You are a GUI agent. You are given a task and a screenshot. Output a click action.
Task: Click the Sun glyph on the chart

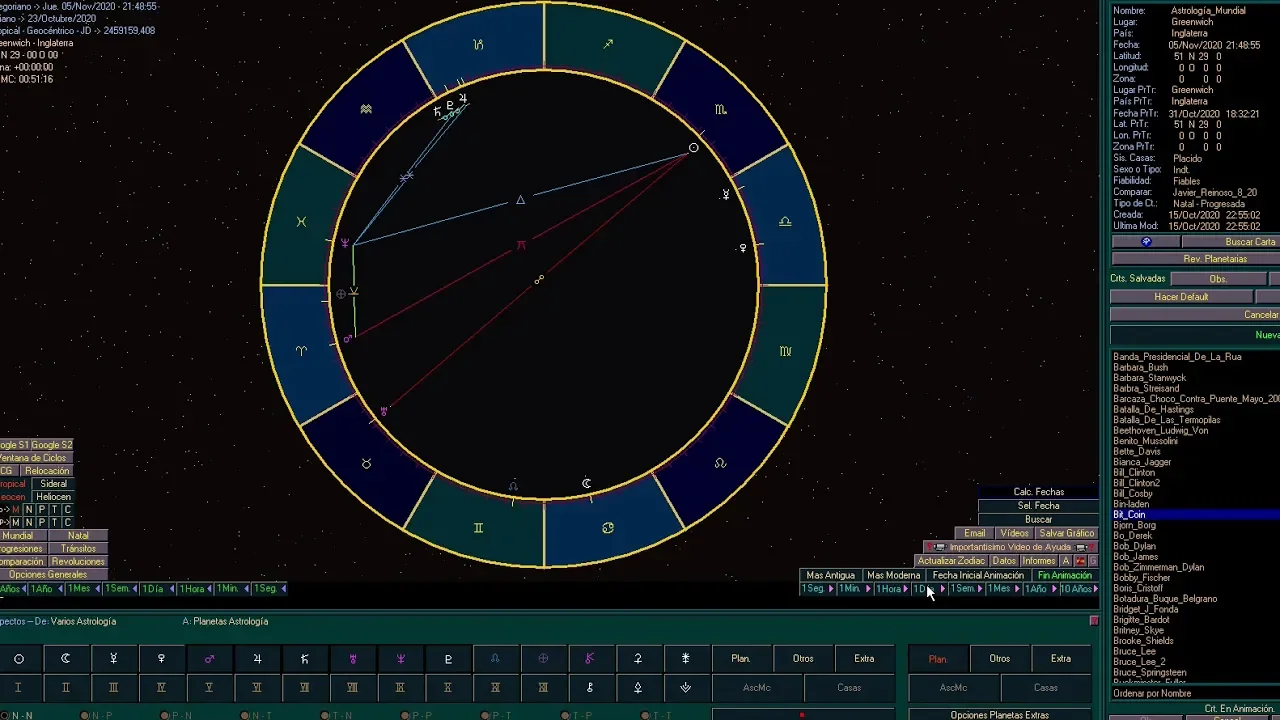693,148
